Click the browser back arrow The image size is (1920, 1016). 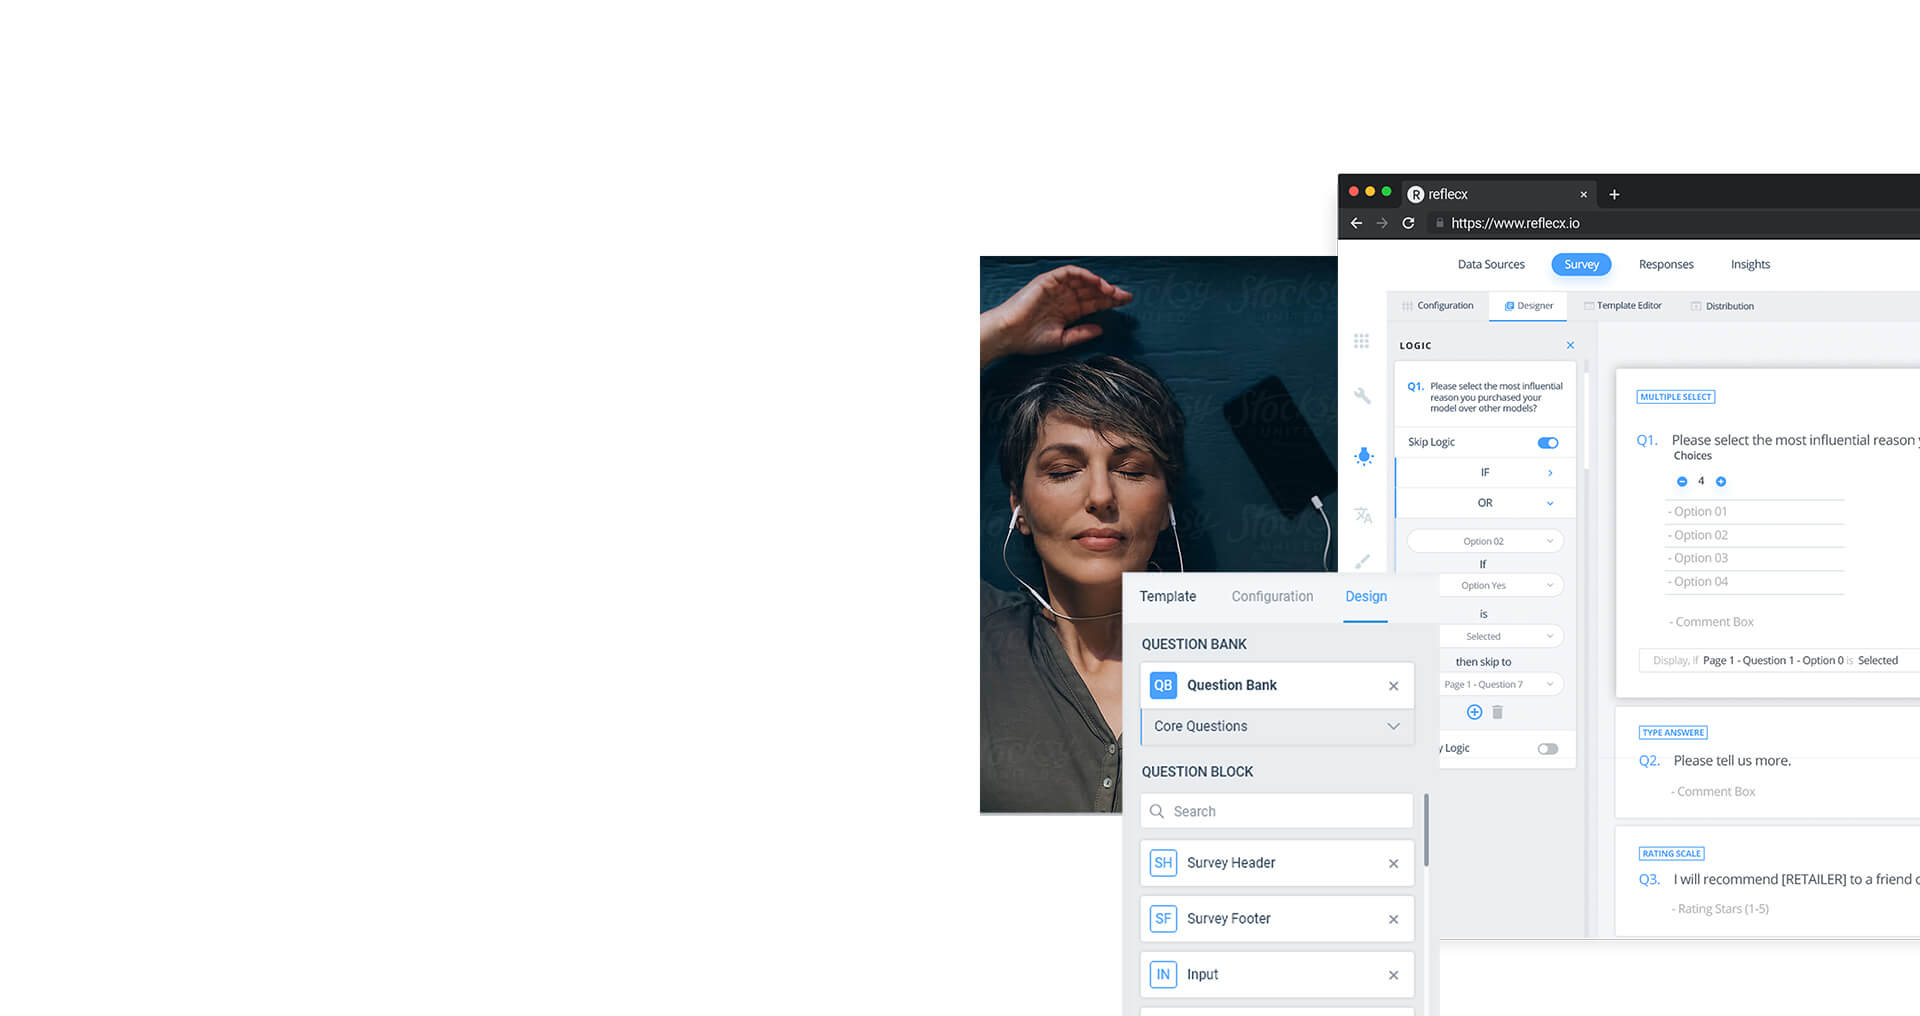click(1356, 223)
